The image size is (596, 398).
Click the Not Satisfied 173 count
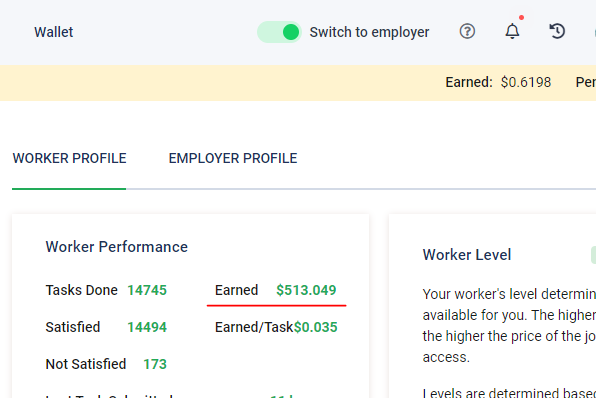155,364
